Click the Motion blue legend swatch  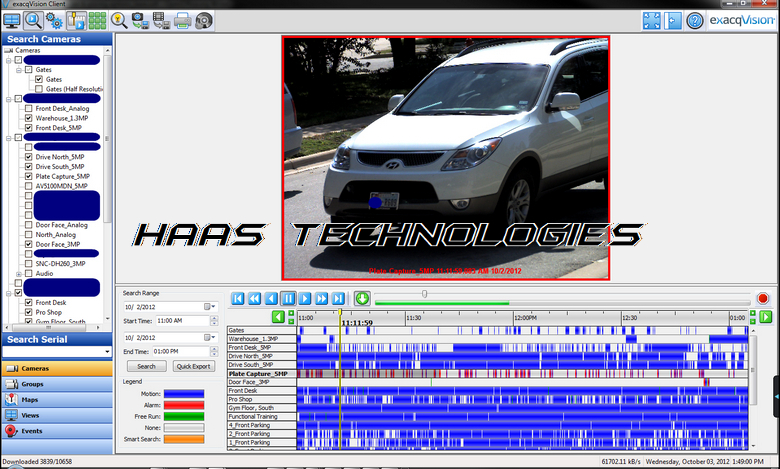click(x=184, y=394)
